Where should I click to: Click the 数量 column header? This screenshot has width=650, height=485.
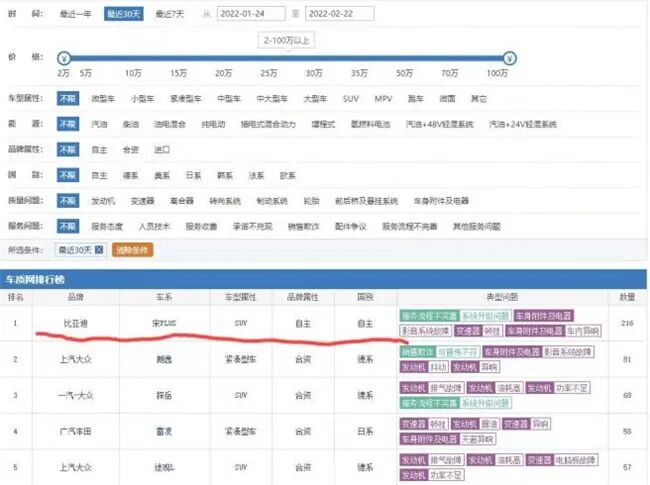click(627, 297)
